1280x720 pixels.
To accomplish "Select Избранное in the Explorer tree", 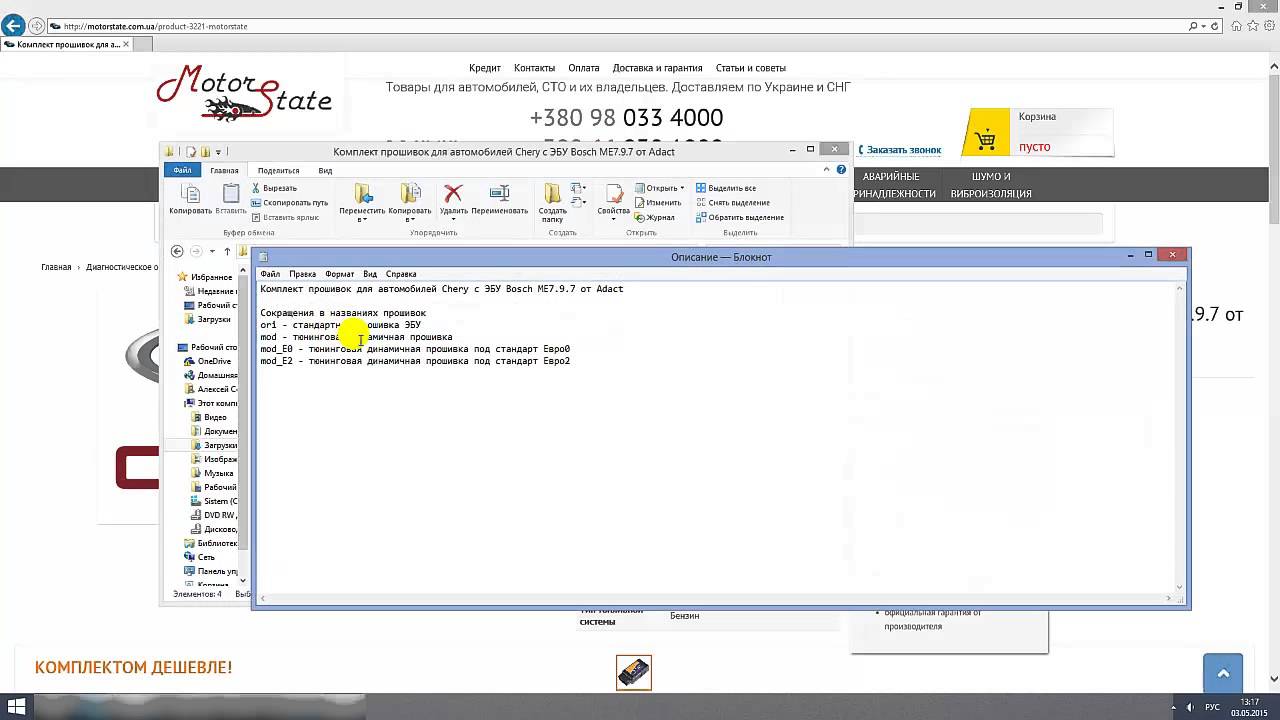I will [x=205, y=277].
